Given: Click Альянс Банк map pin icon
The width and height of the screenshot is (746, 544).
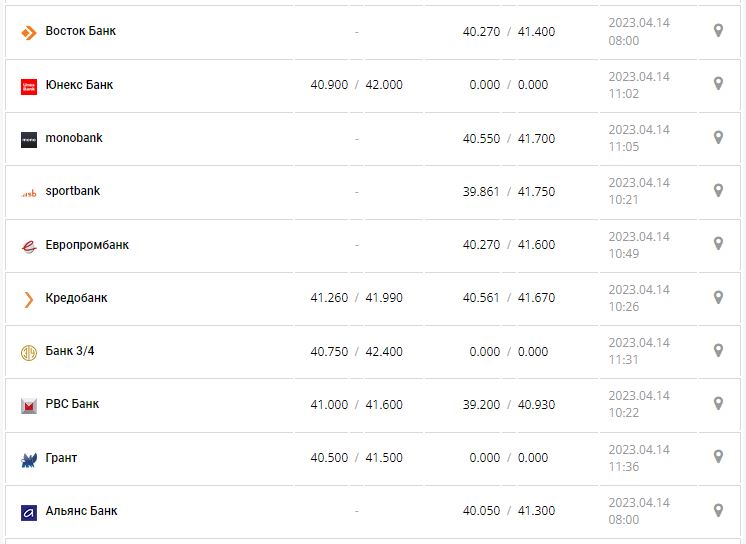Looking at the screenshot, I should click(x=718, y=510).
